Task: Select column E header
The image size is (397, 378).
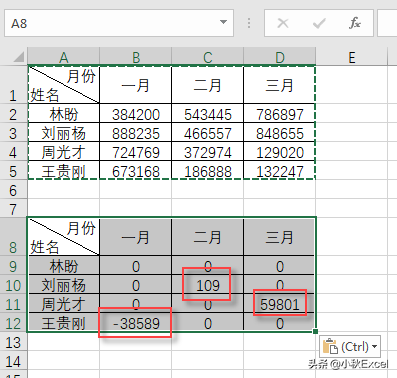Action: click(352, 57)
